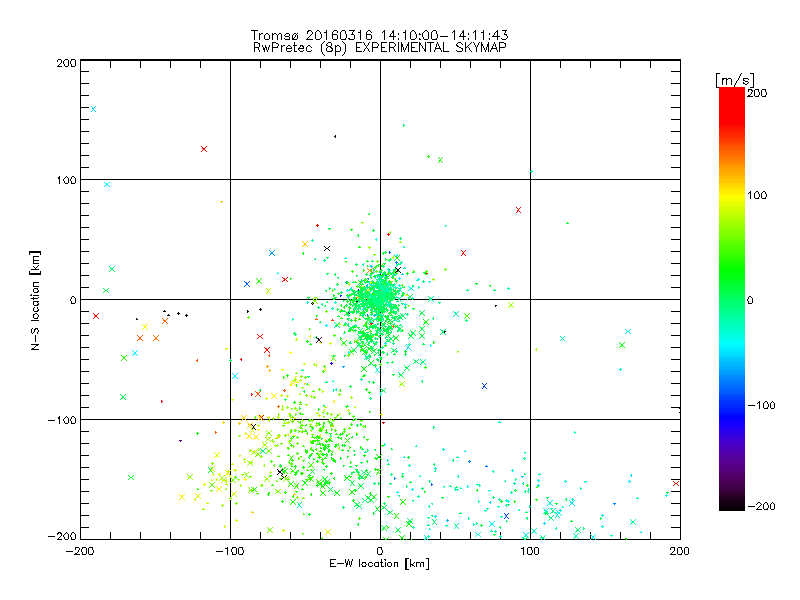Viewport: 800px width, 600px height.
Task: Click the red X marker at the far right edge
Action: 676,483
